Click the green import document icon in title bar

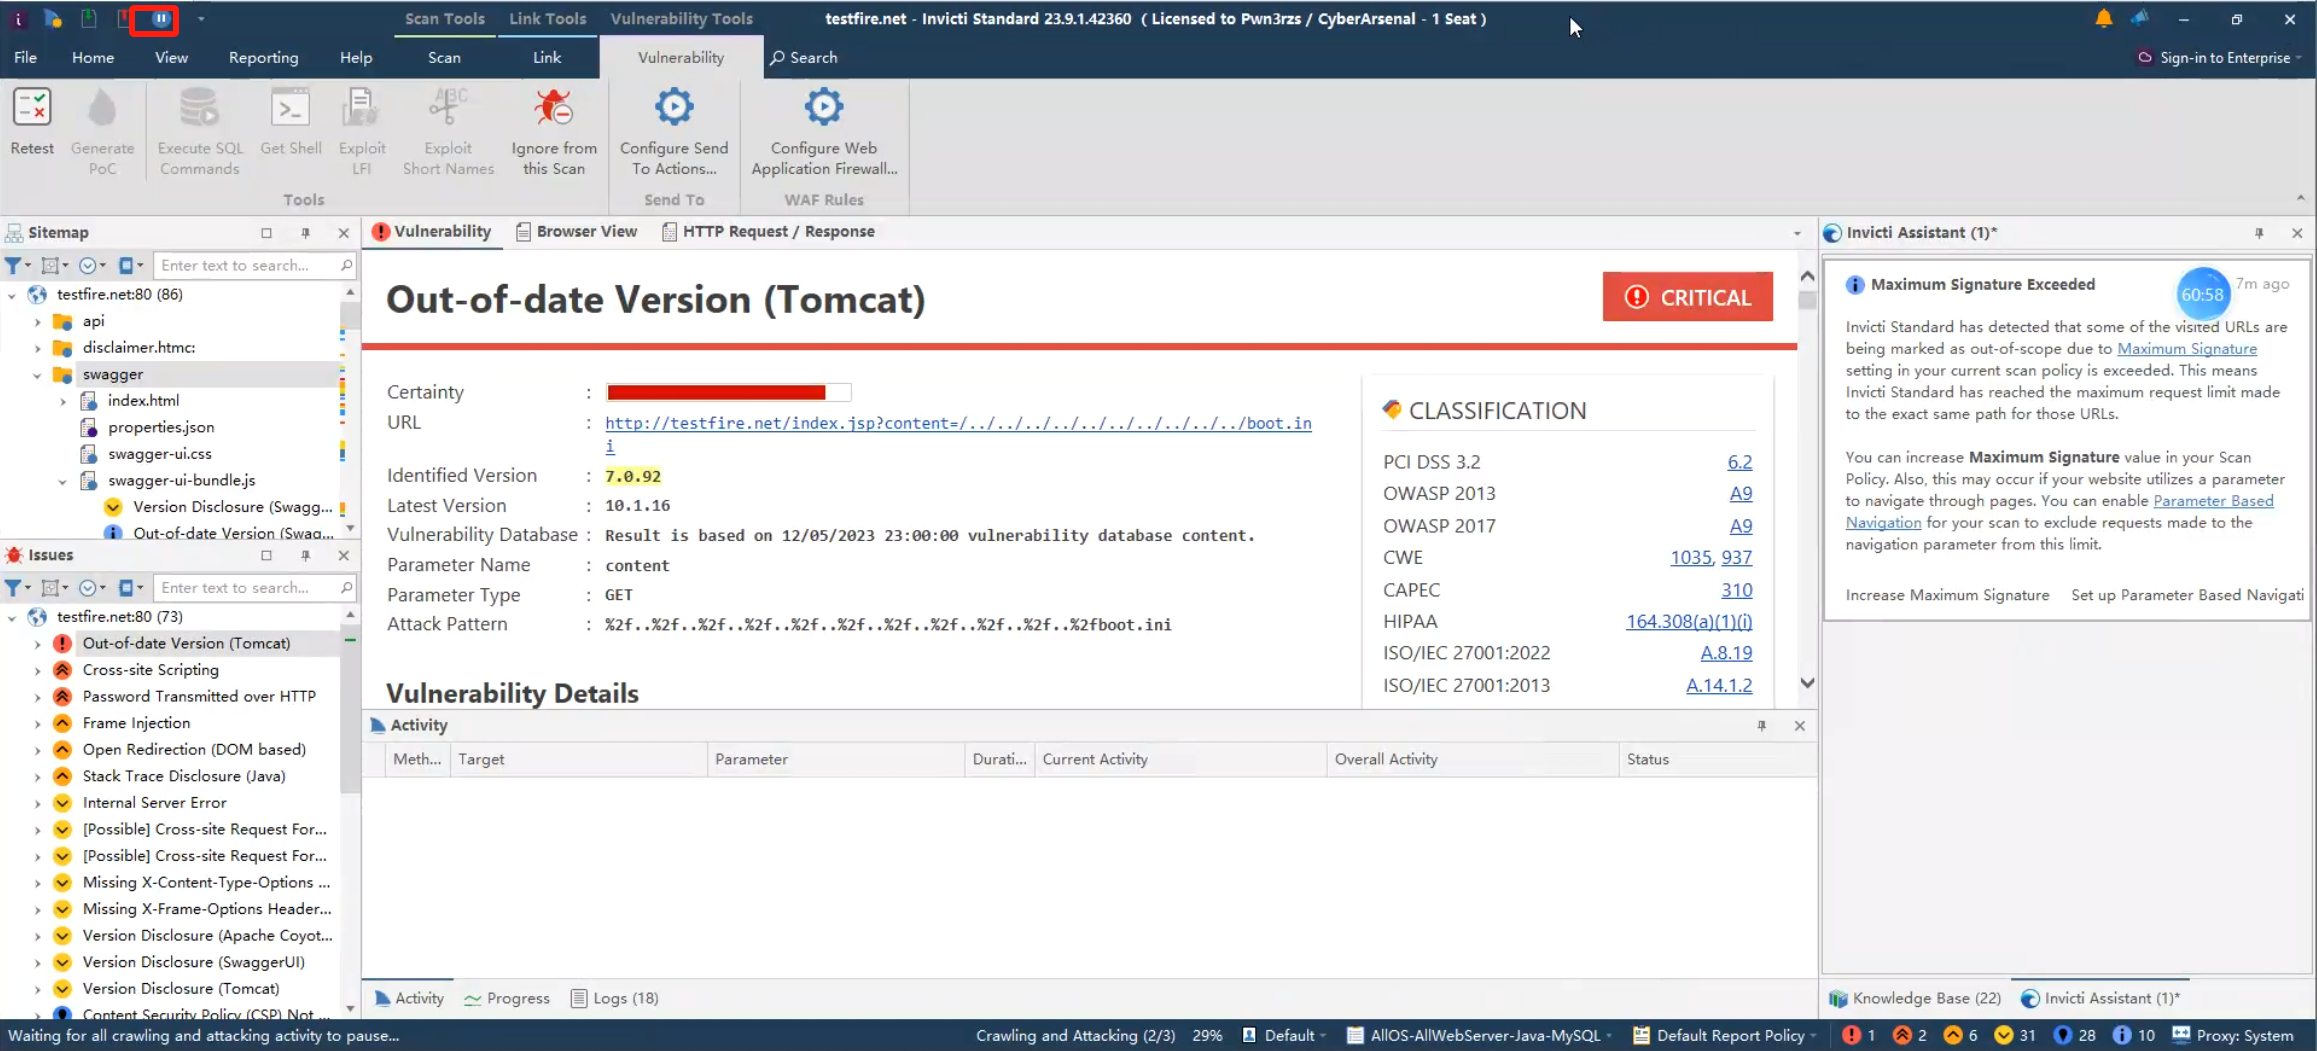pyautogui.click(x=89, y=18)
